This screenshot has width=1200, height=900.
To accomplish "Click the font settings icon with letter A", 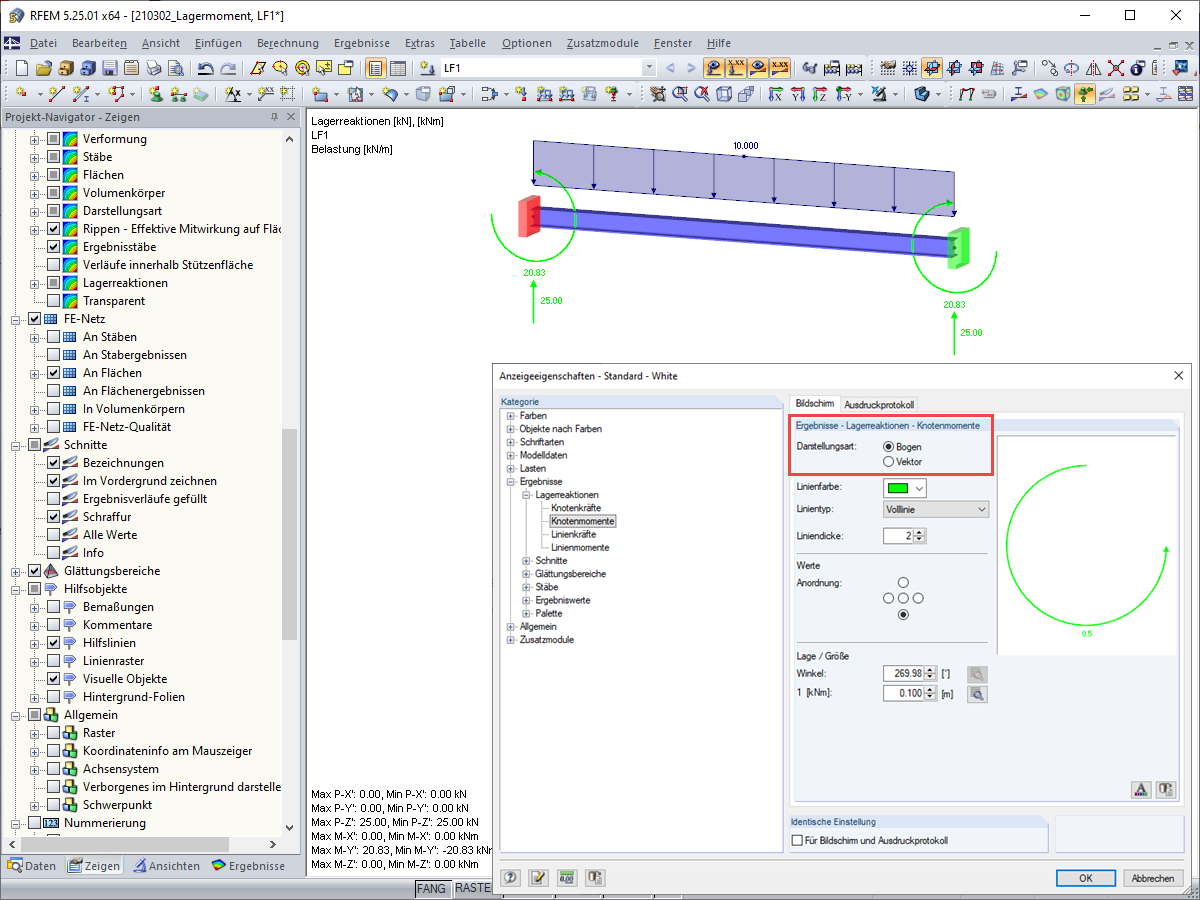I will pyautogui.click(x=1141, y=789).
